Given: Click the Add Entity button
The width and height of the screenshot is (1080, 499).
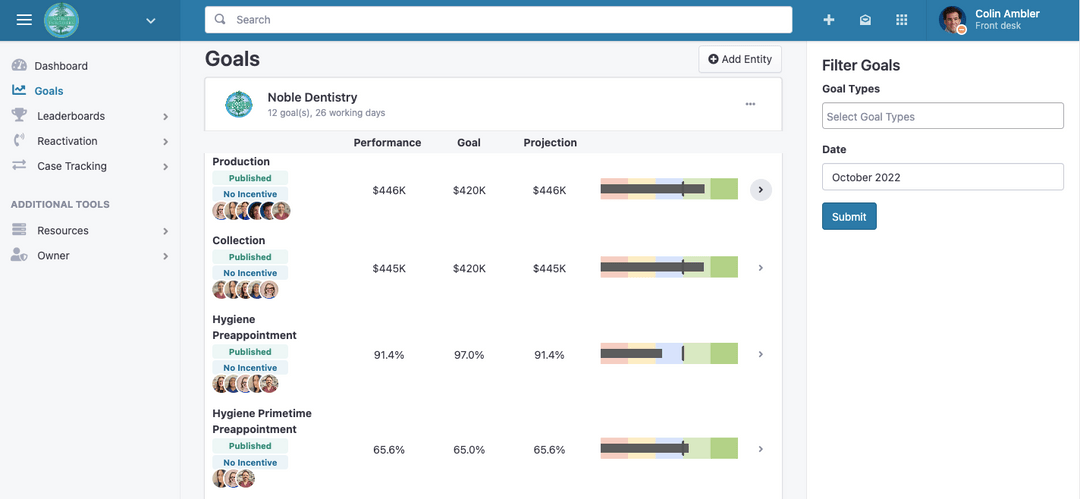Looking at the screenshot, I should pos(740,59).
